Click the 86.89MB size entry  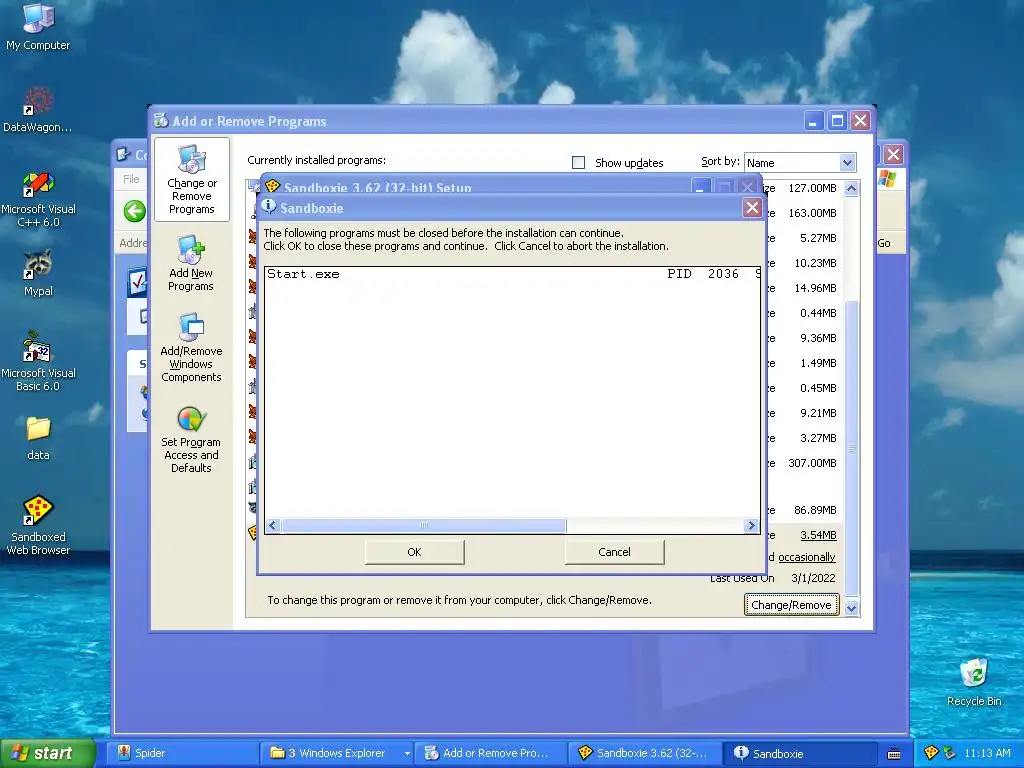[x=815, y=510]
